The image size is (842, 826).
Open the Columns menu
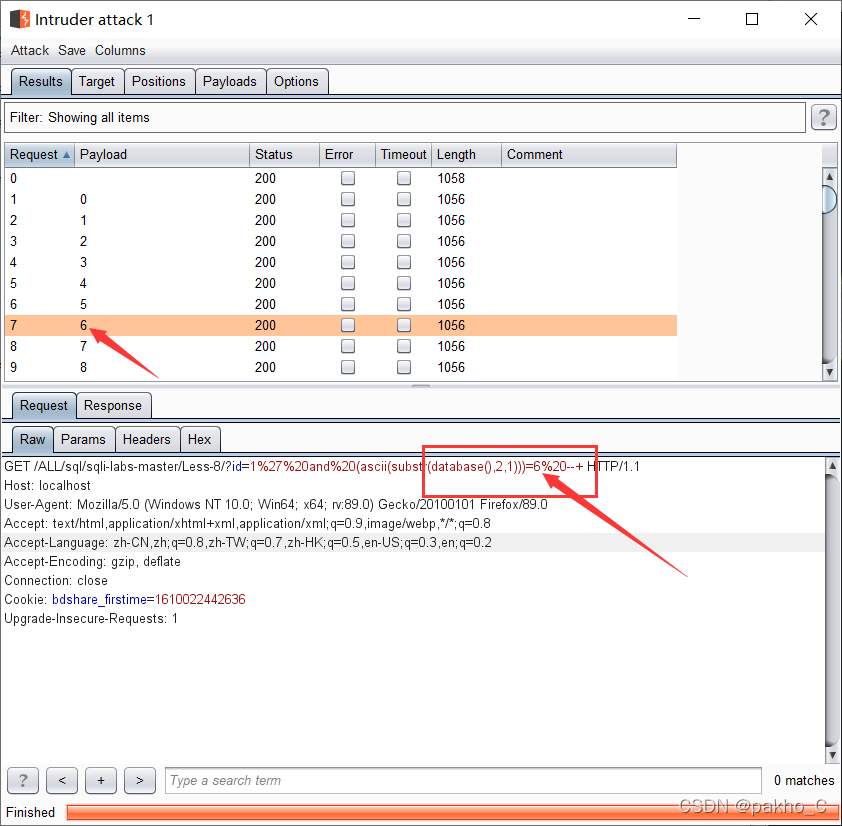point(120,50)
